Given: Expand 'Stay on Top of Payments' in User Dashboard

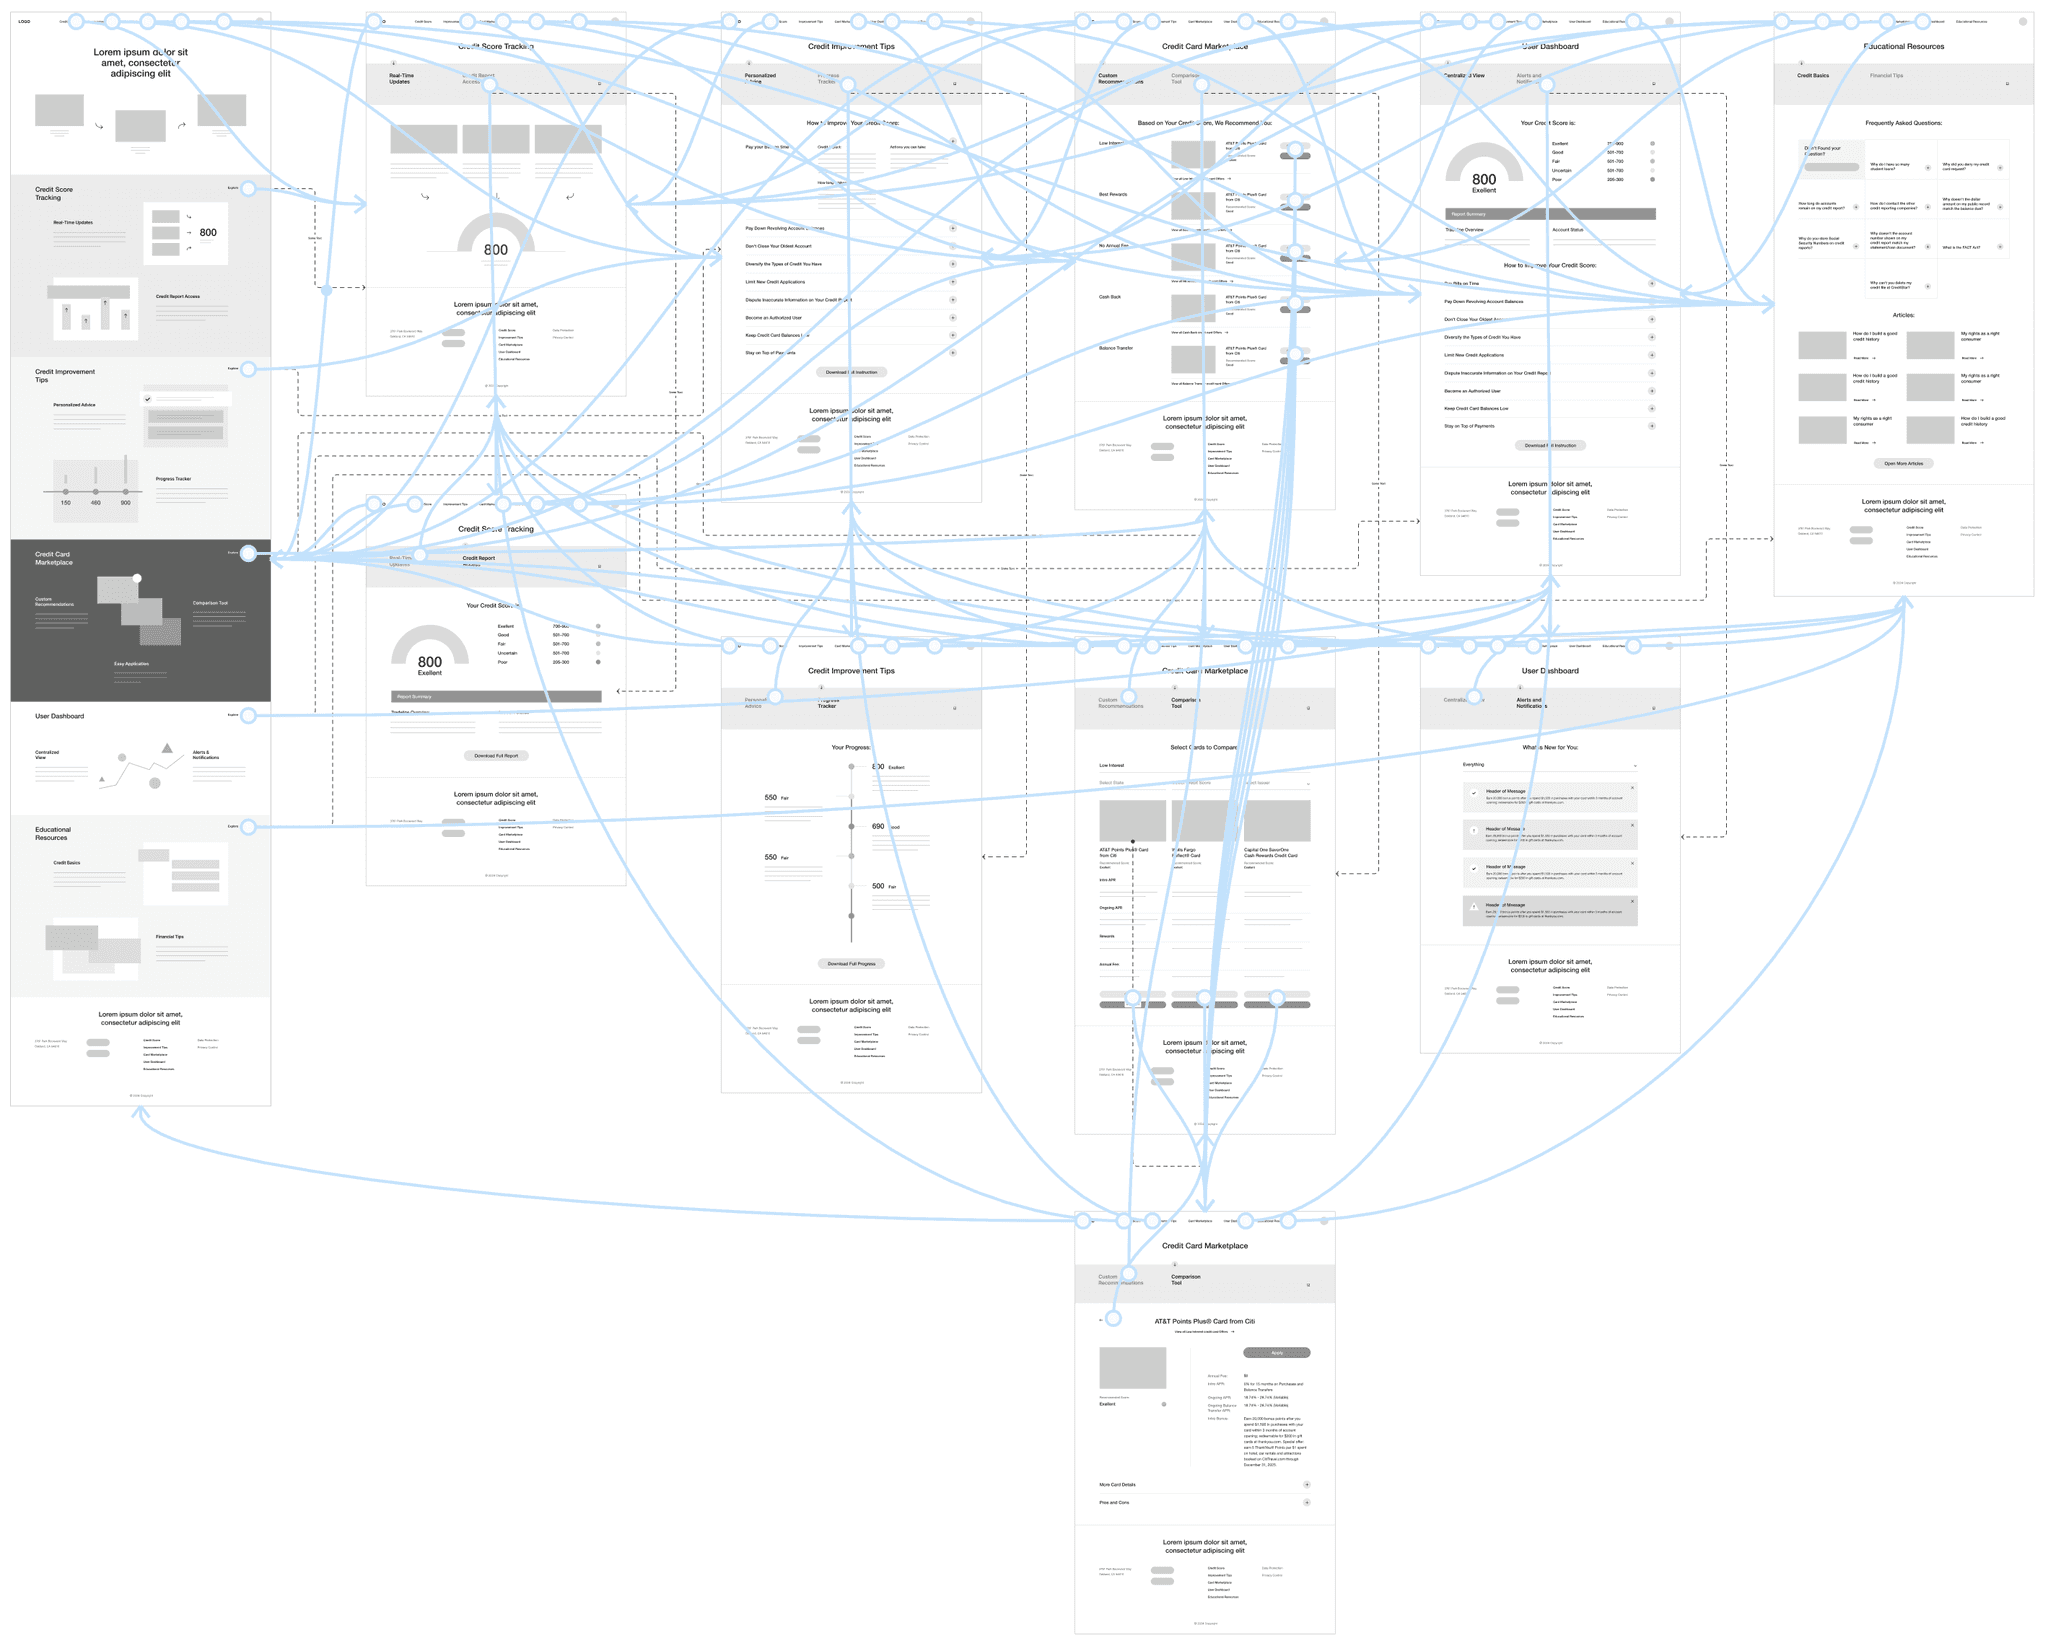Looking at the screenshot, I should pos(1550,426).
